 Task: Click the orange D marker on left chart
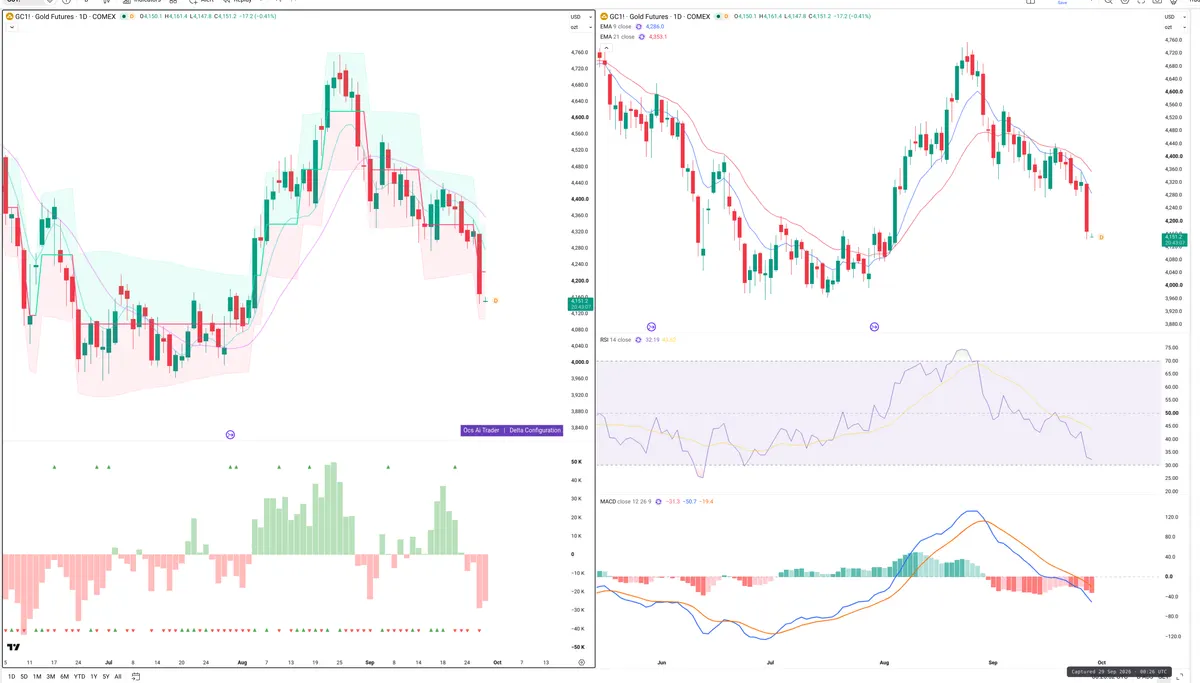click(495, 300)
